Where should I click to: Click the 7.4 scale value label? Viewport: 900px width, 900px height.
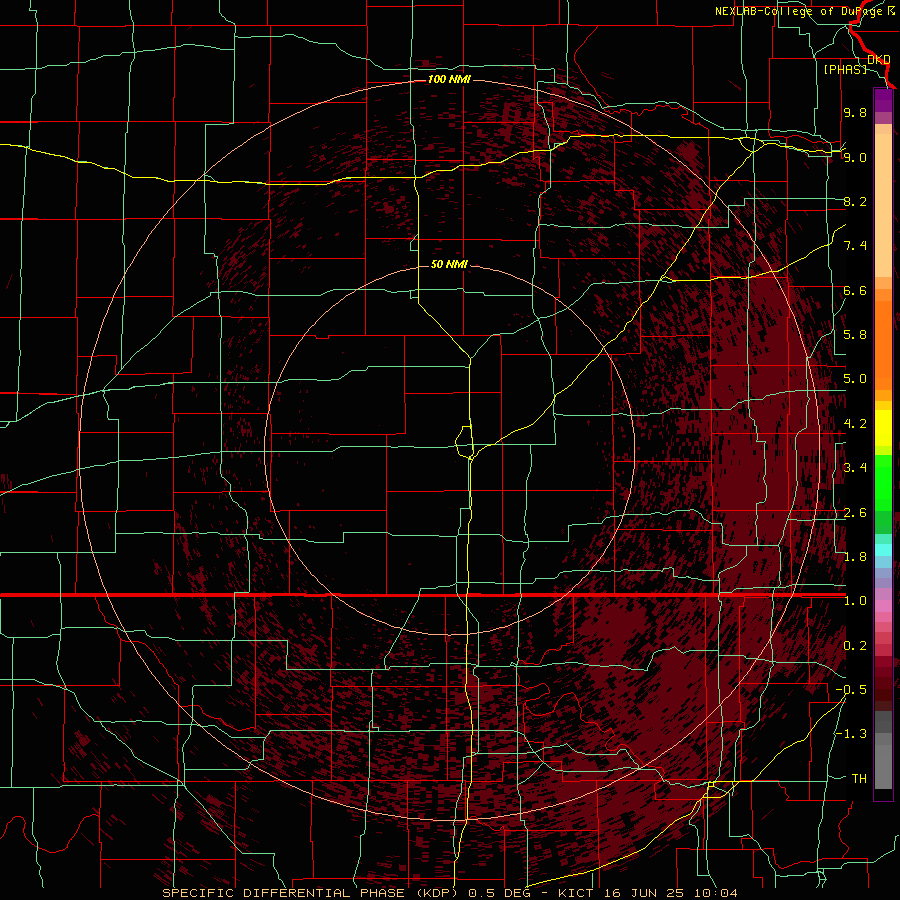(855, 246)
